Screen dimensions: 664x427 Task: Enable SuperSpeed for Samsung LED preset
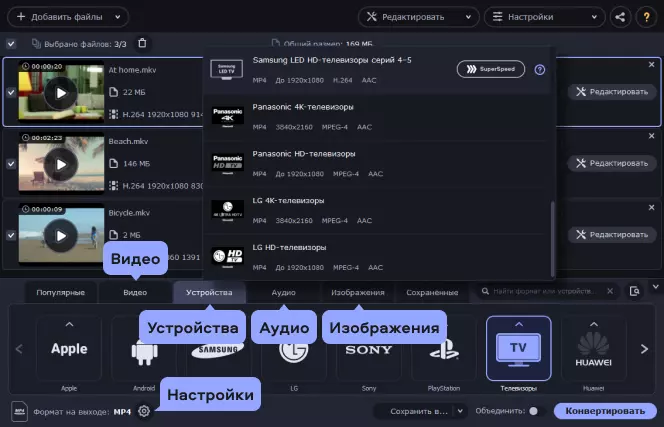tap(490, 69)
